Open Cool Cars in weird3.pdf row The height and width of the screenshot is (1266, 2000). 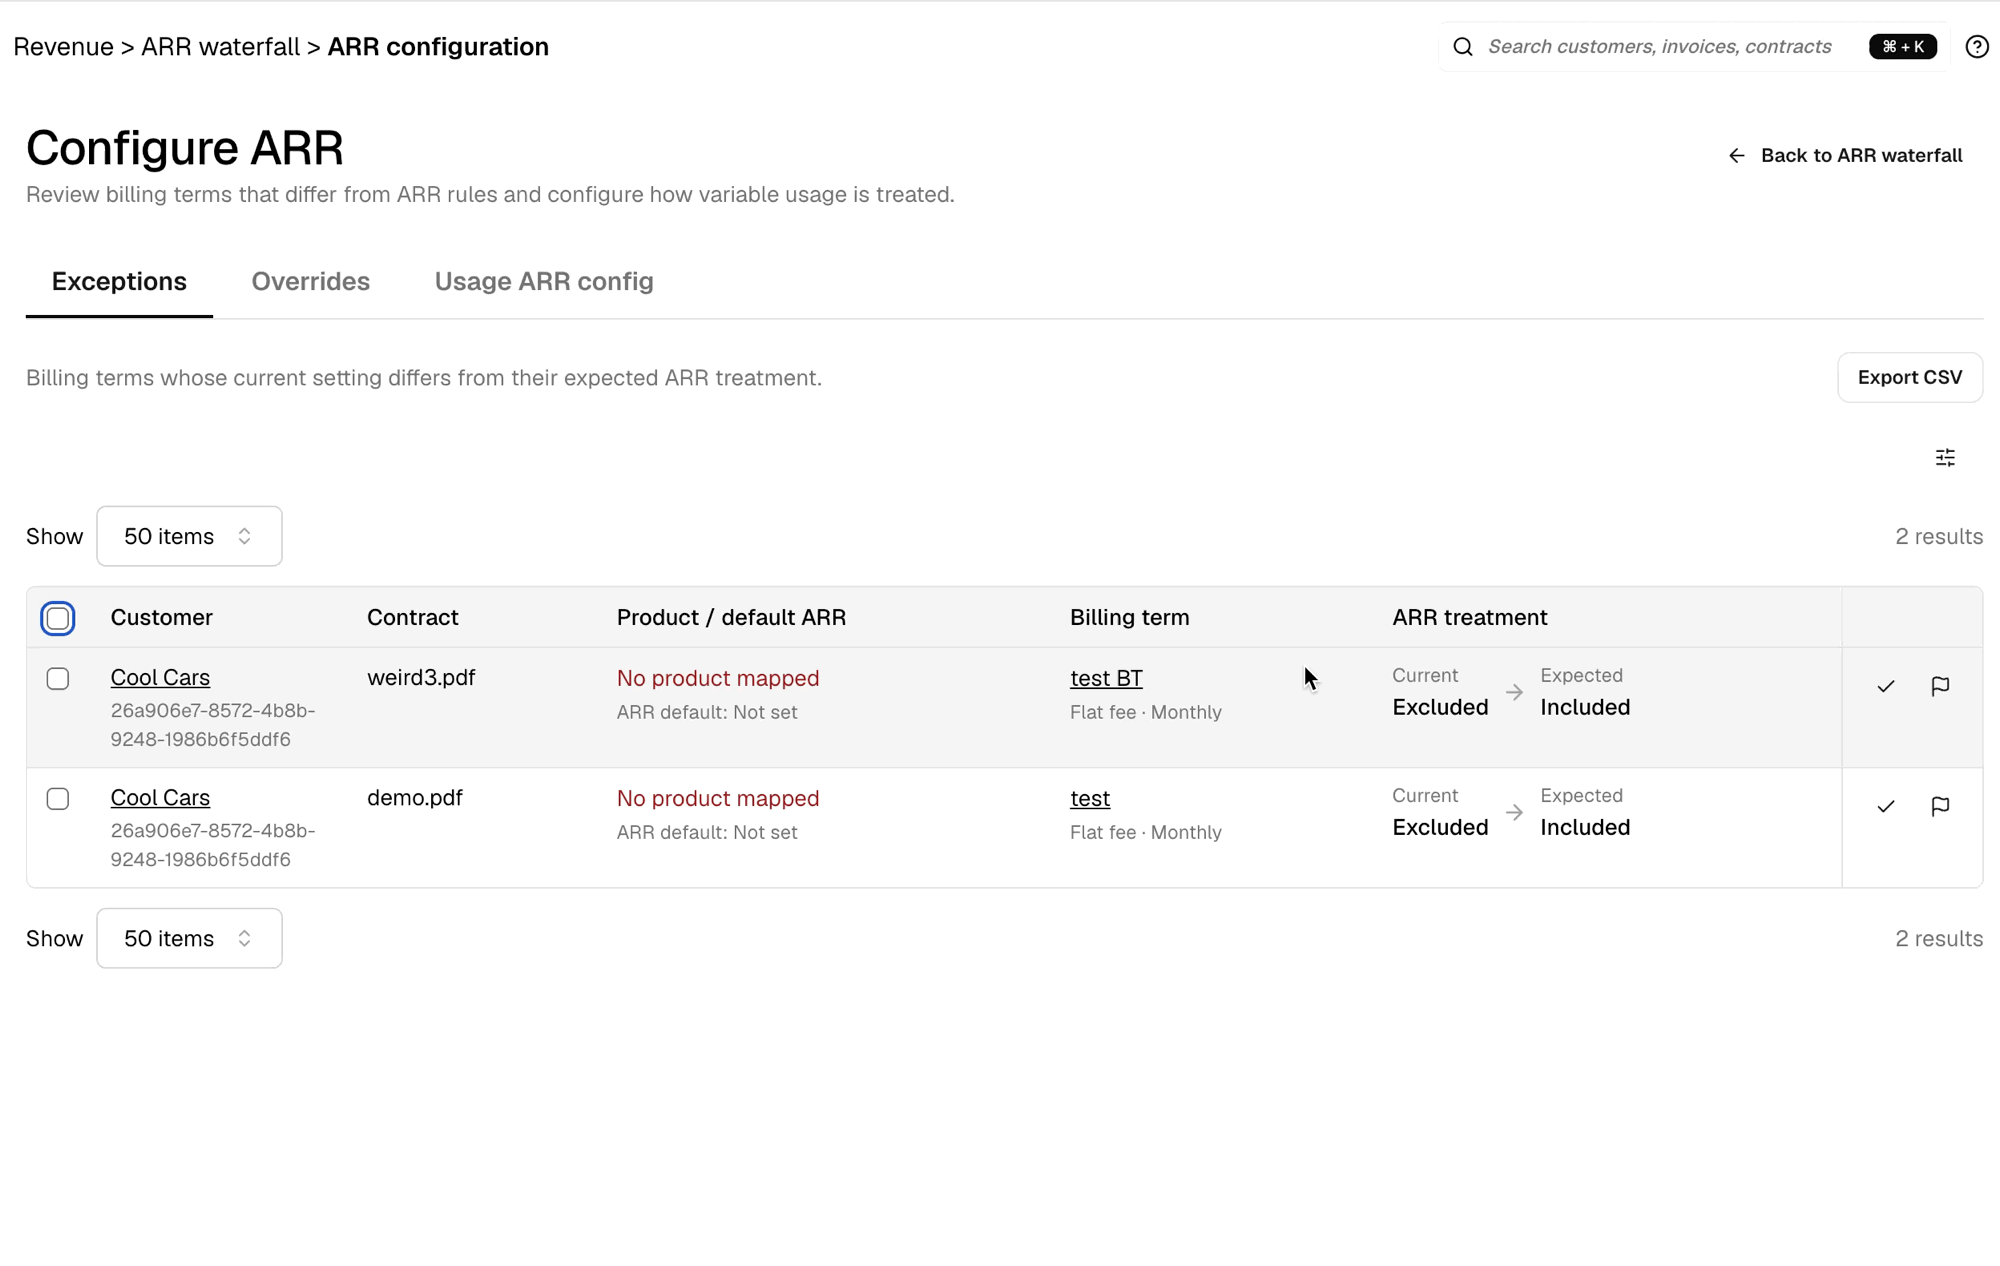pyautogui.click(x=160, y=677)
